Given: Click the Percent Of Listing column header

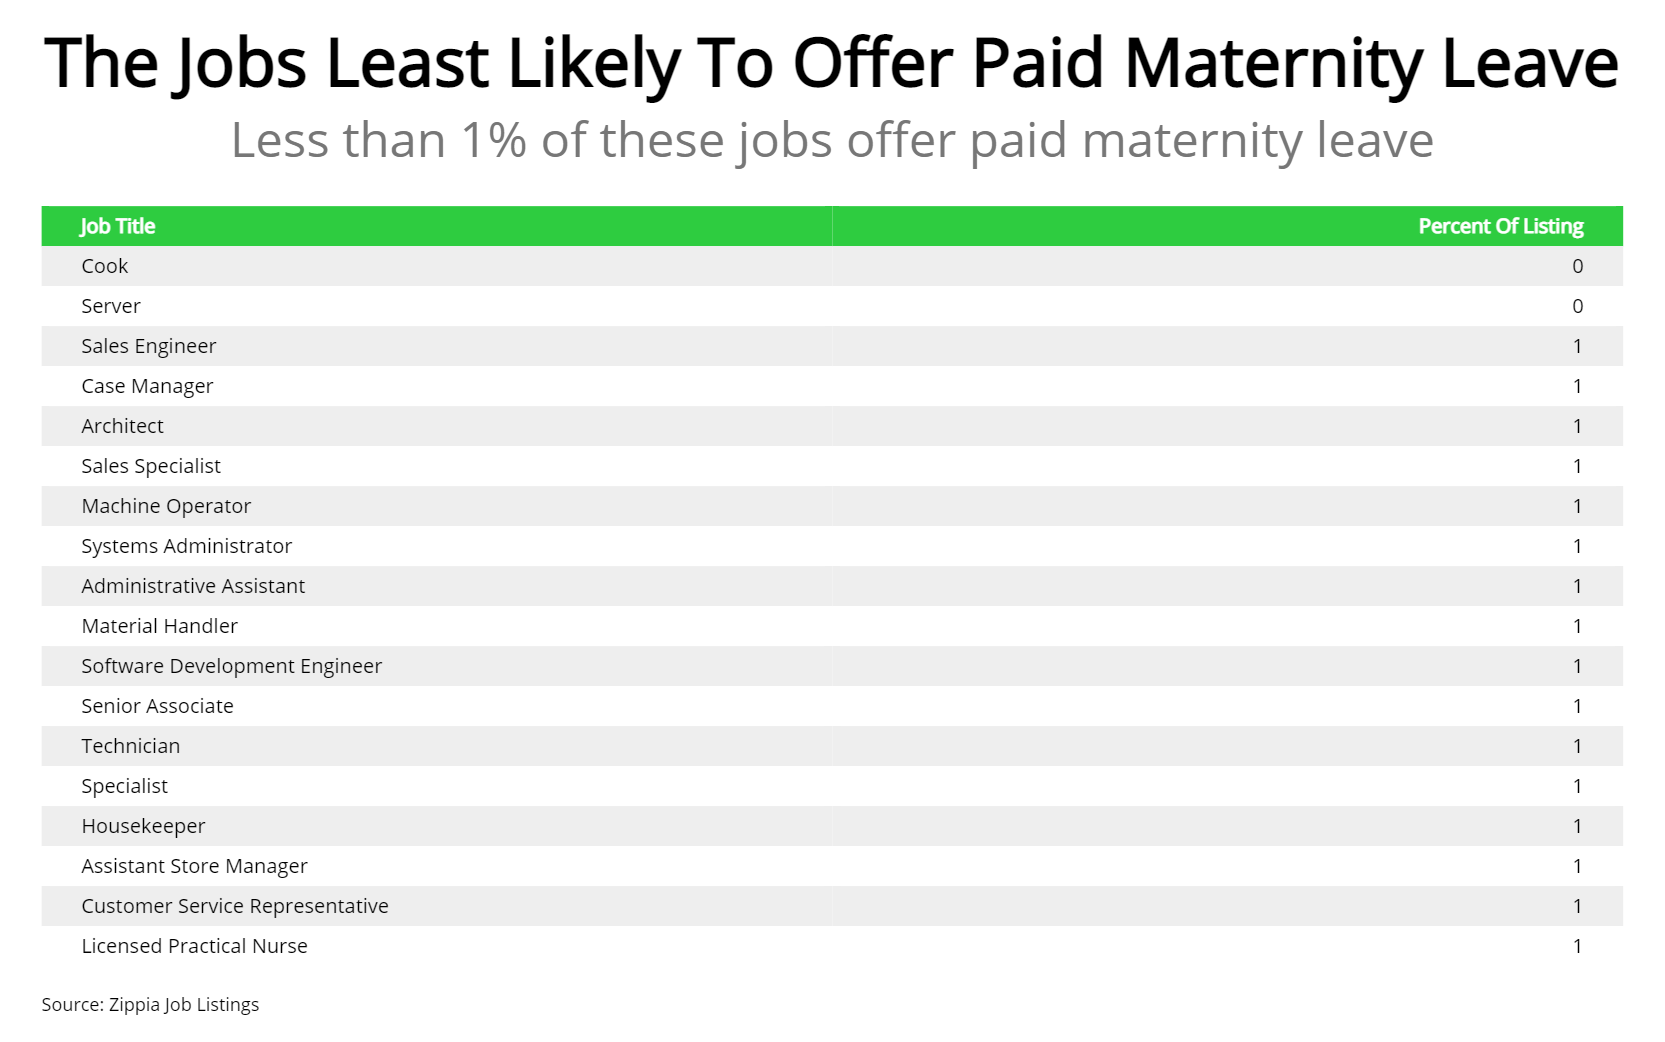Looking at the screenshot, I should pyautogui.click(x=1500, y=226).
